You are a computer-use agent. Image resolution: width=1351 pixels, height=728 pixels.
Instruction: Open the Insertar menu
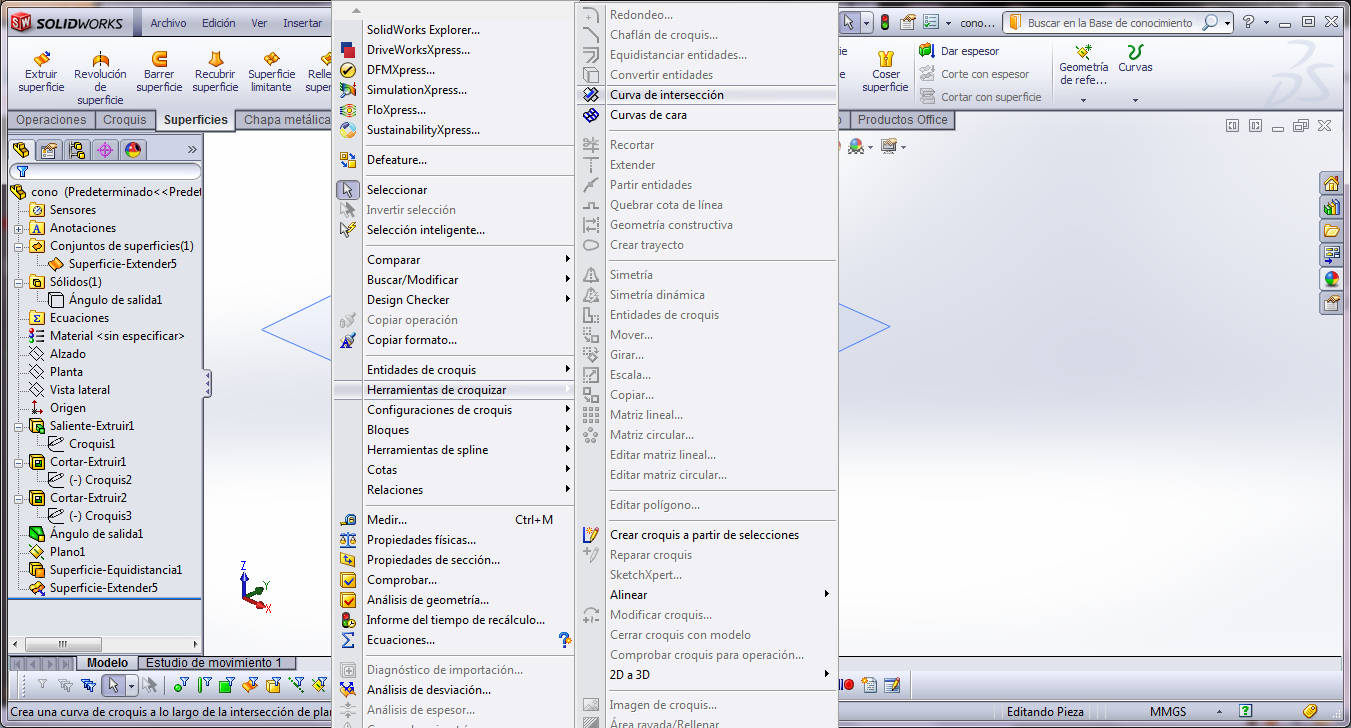tap(303, 23)
